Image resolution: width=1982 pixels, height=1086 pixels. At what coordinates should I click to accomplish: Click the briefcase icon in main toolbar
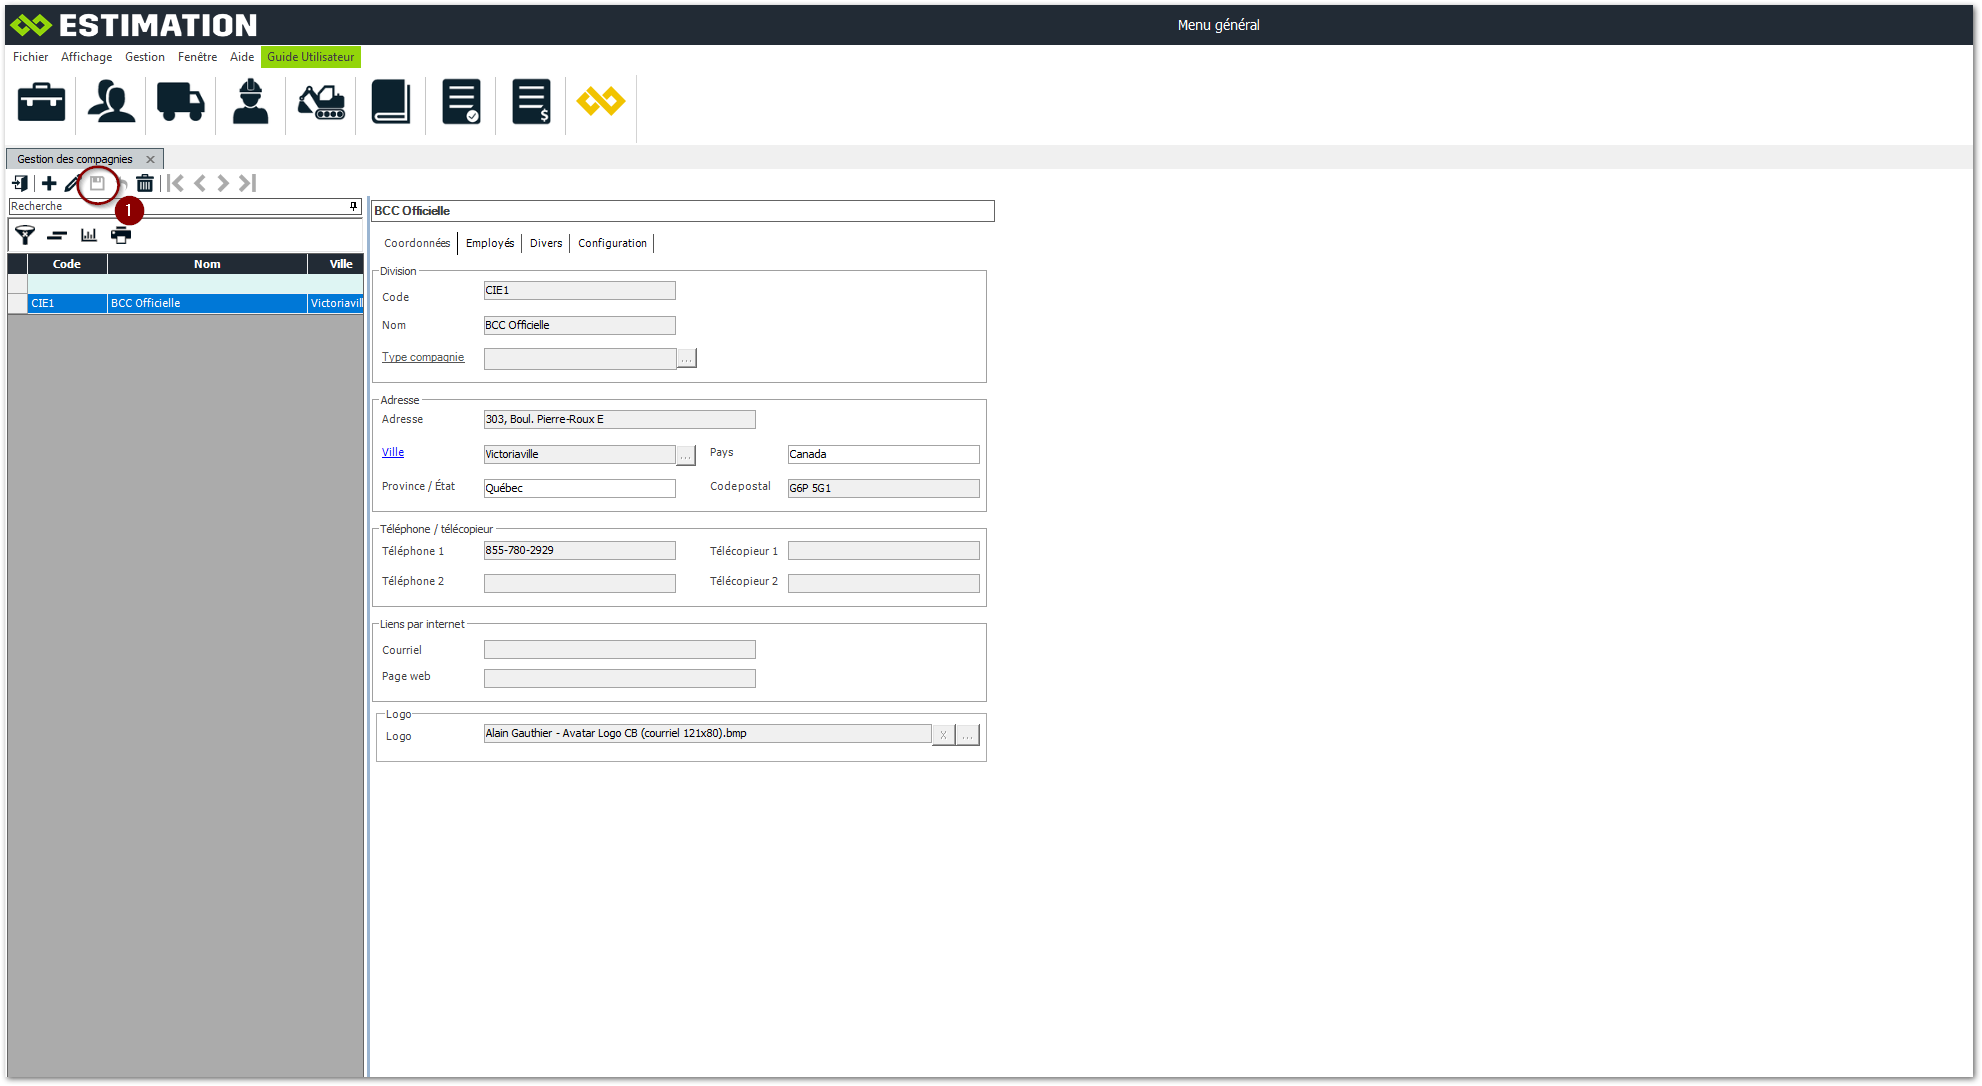click(42, 102)
